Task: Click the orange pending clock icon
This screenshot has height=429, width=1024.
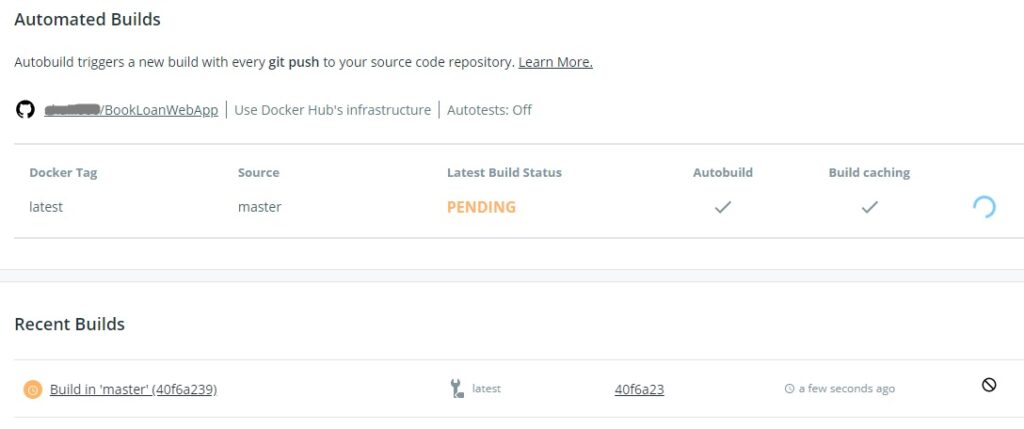Action: (33, 390)
